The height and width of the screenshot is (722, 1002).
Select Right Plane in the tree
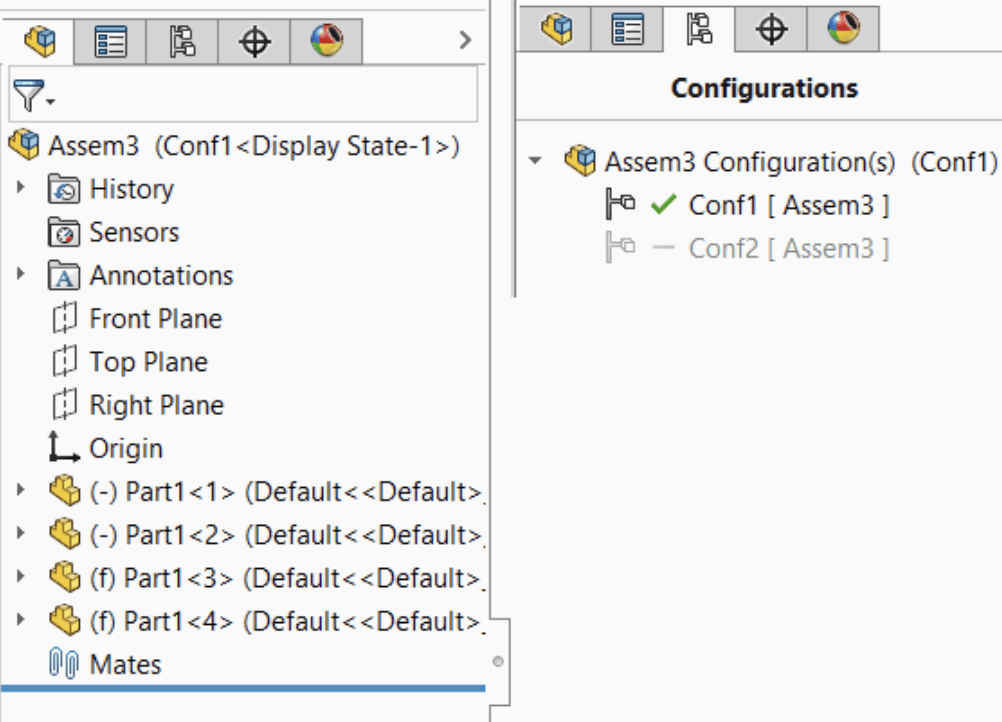coord(157,405)
